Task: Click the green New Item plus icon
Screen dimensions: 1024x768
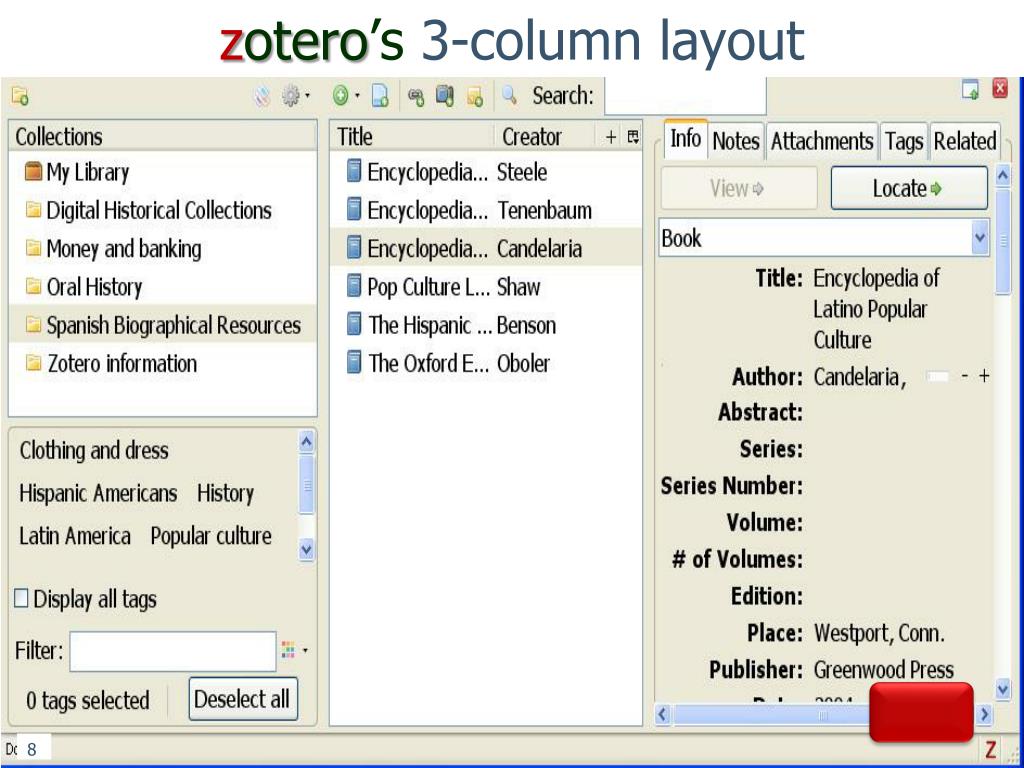Action: [x=340, y=97]
